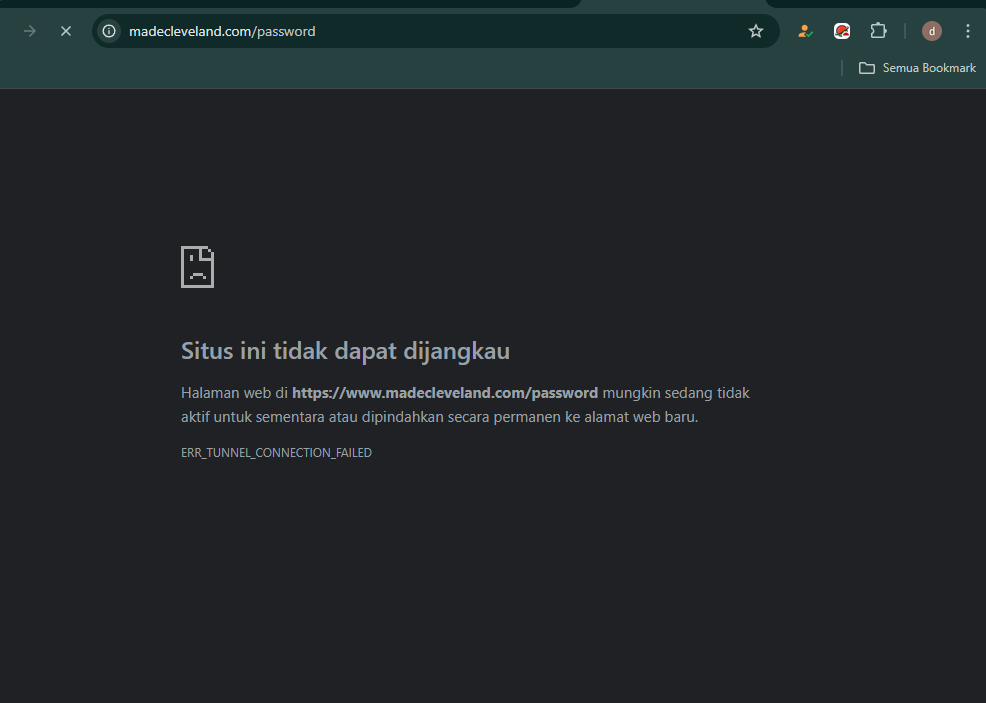Screen dimensions: 986x703
Task: Click the forward navigation arrow
Action: pos(30,31)
